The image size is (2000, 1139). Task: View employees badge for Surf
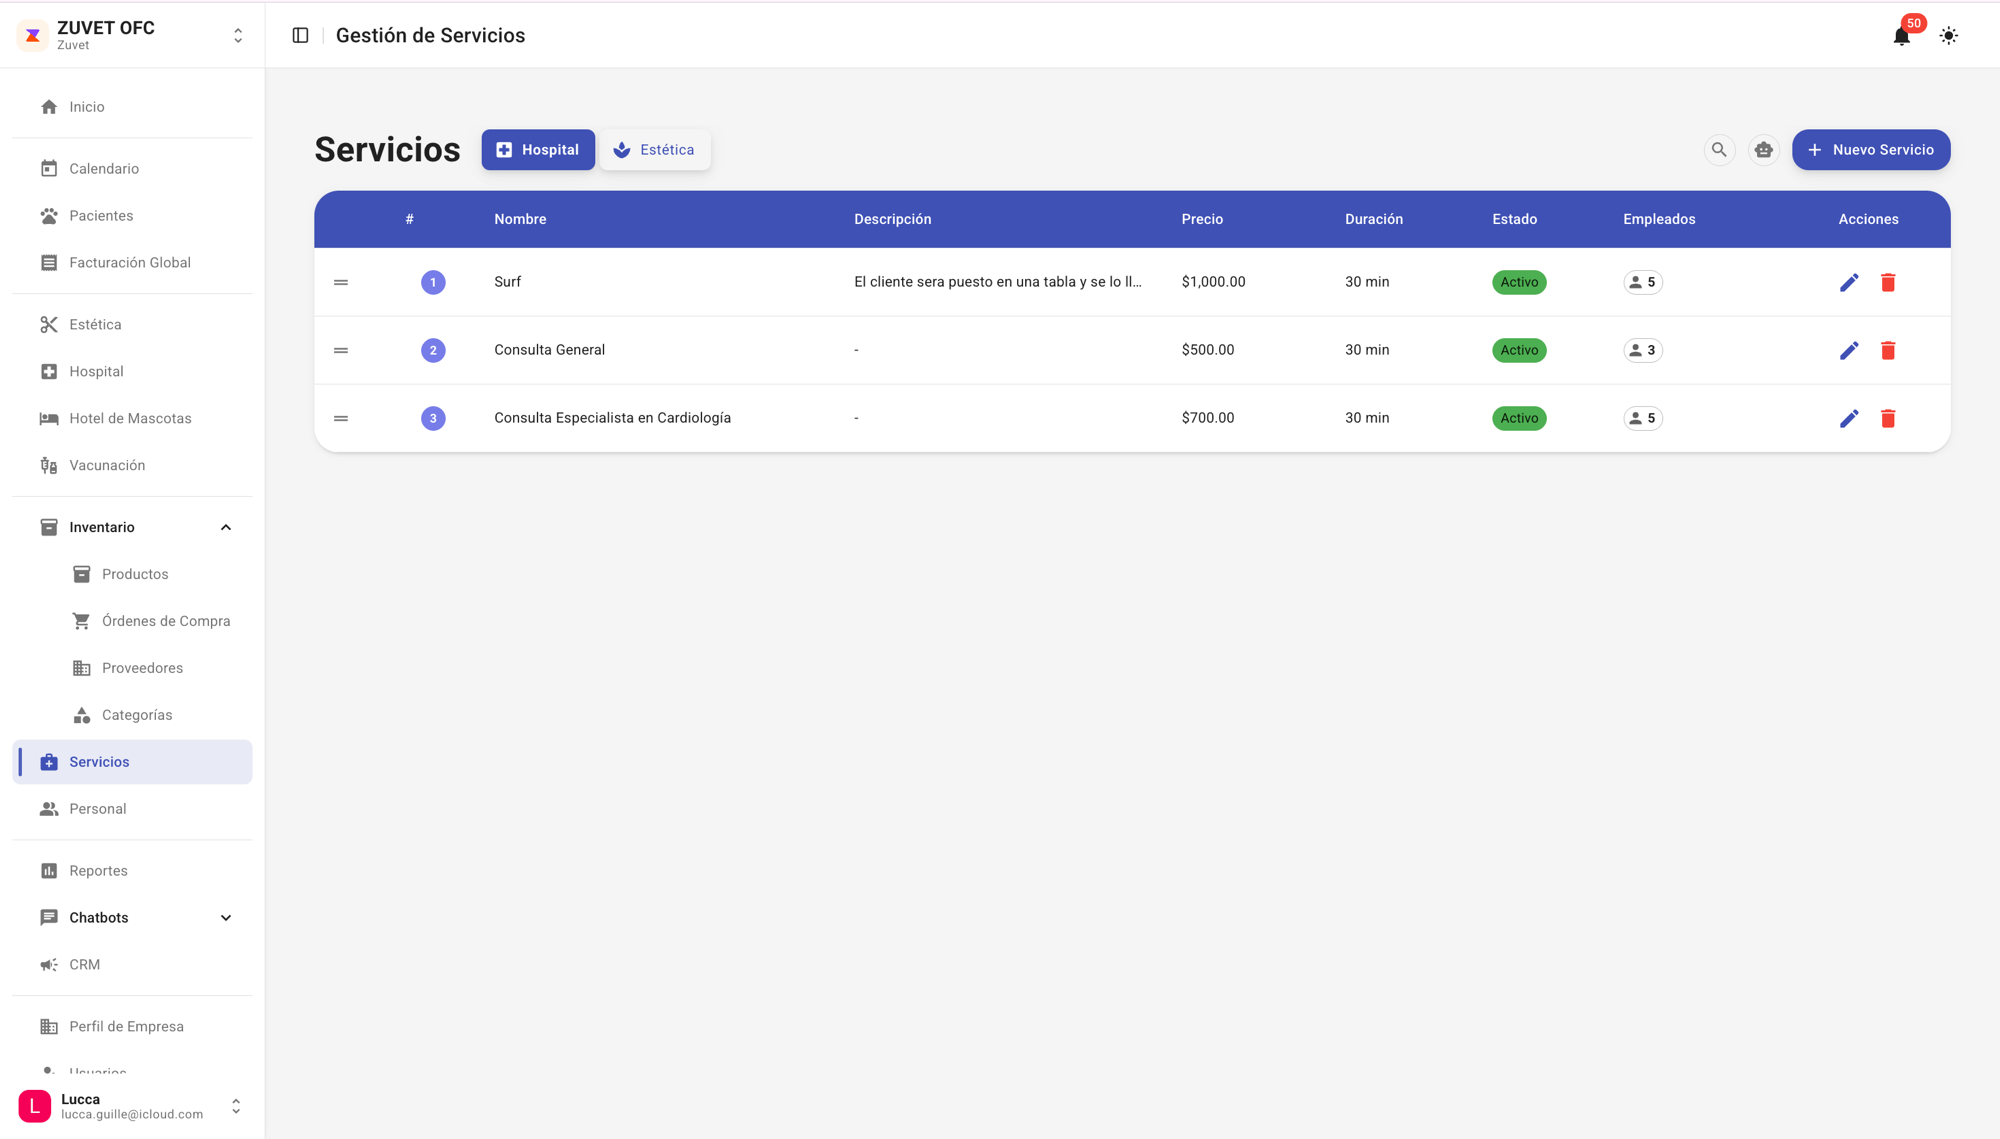pyautogui.click(x=1642, y=282)
